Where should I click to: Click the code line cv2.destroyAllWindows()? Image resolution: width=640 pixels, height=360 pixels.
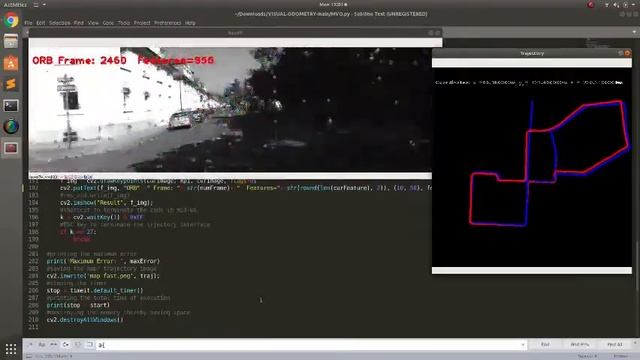[85, 320]
